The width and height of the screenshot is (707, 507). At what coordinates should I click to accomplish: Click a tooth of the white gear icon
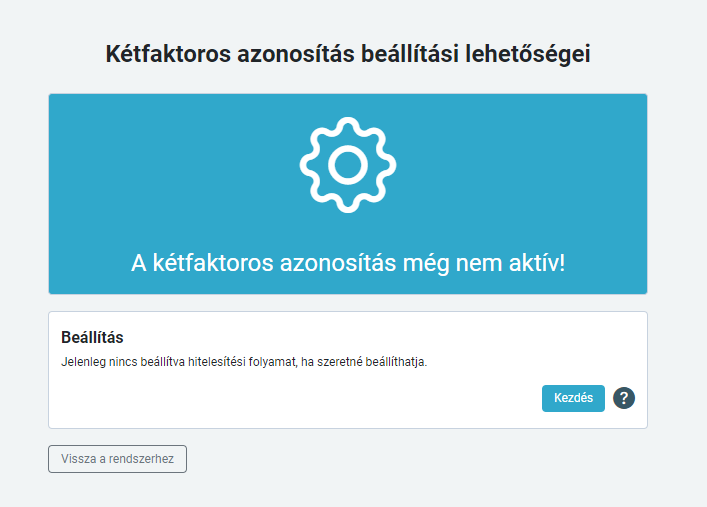pos(348,125)
